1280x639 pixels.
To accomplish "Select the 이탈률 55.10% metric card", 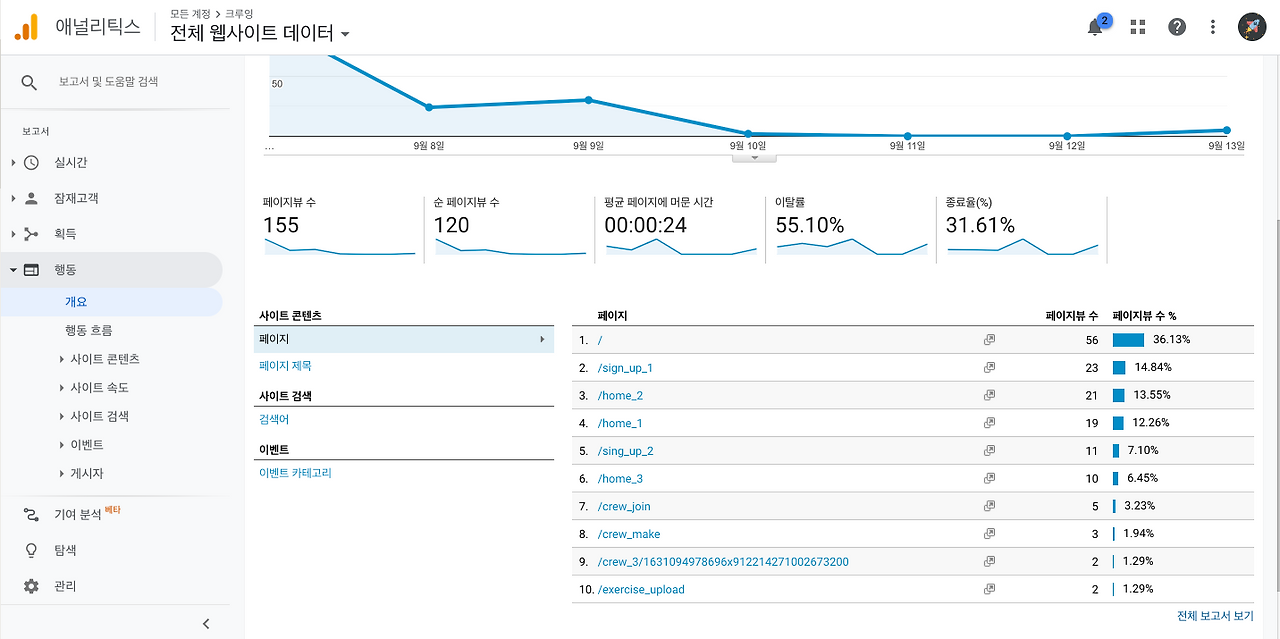I will pyautogui.click(x=851, y=228).
